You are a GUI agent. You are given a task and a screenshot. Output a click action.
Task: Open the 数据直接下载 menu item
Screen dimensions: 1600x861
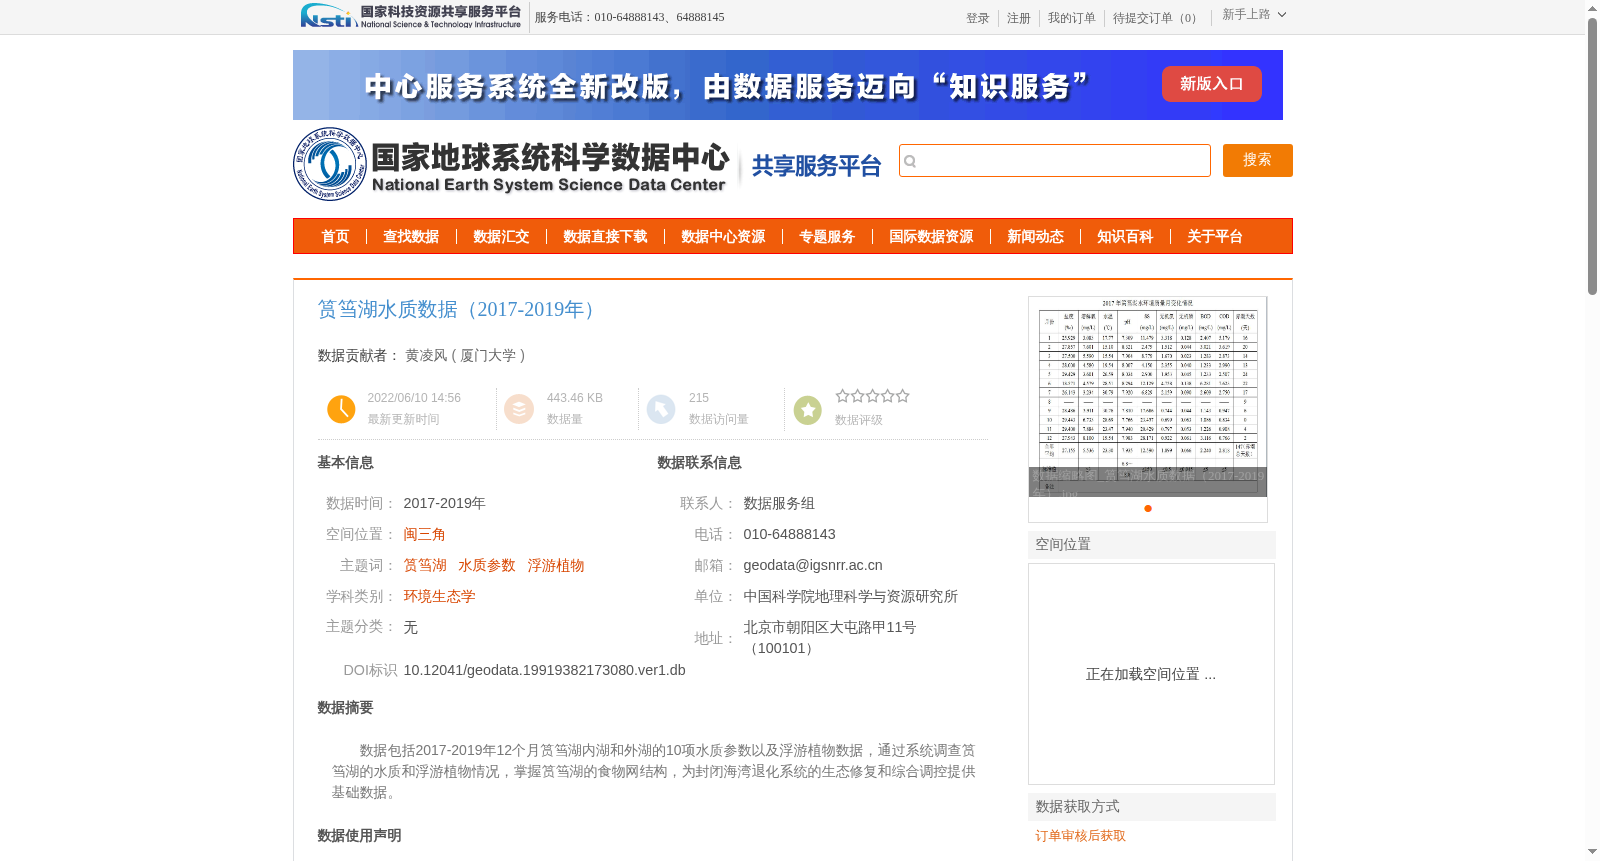click(x=605, y=237)
